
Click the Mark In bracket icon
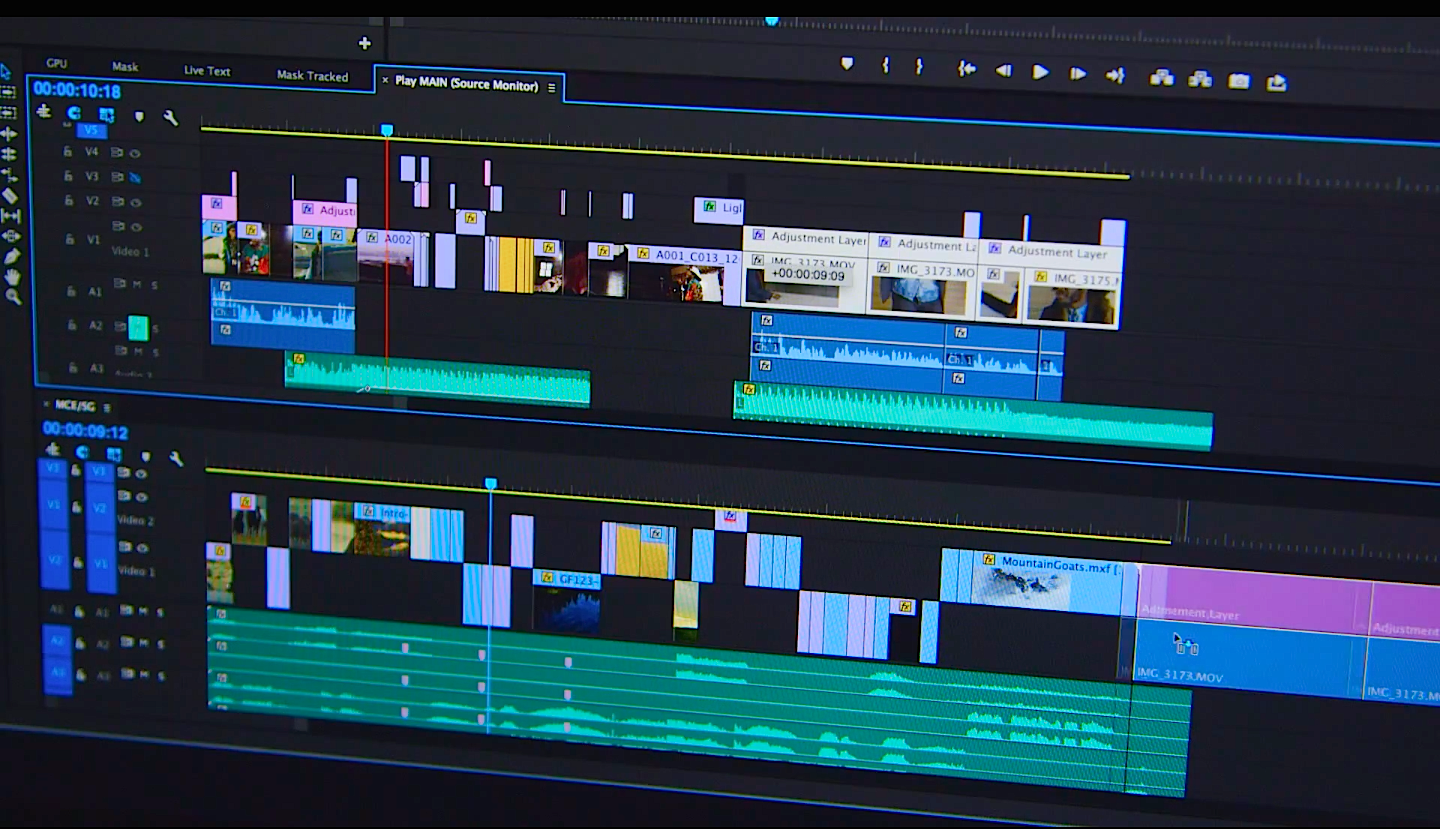pyautogui.click(x=885, y=65)
